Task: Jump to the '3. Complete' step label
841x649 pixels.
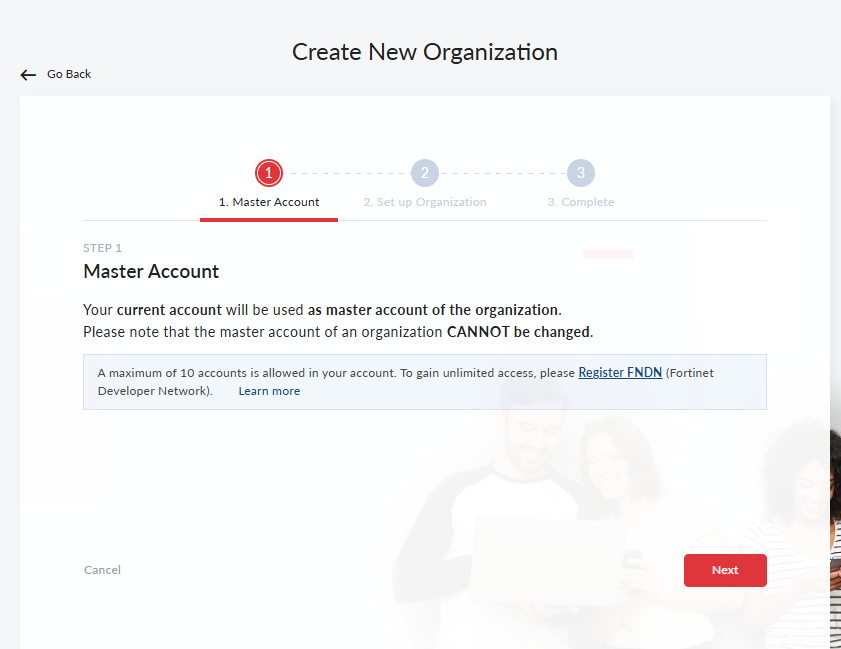Action: 581,202
